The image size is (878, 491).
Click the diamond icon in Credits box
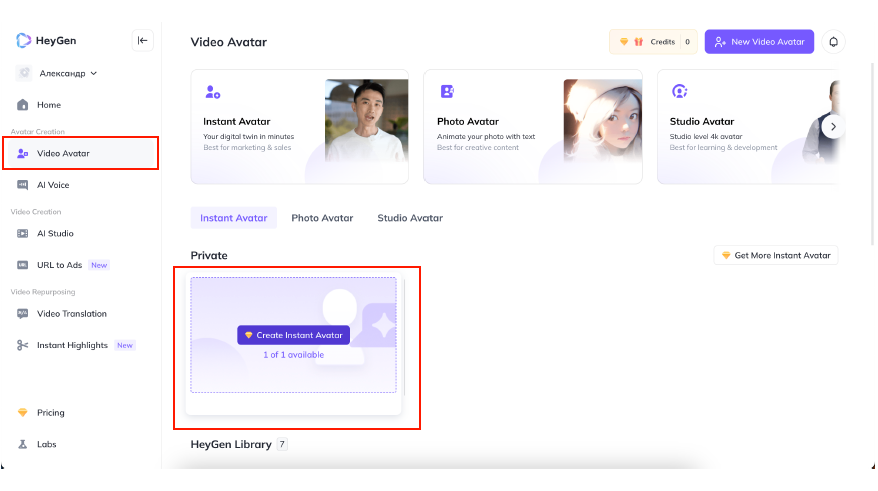point(624,42)
